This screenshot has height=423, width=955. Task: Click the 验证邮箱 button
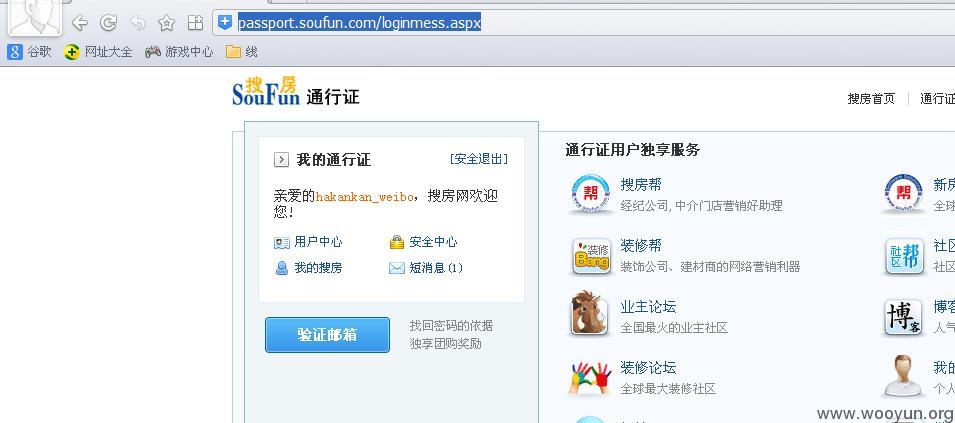[327, 335]
